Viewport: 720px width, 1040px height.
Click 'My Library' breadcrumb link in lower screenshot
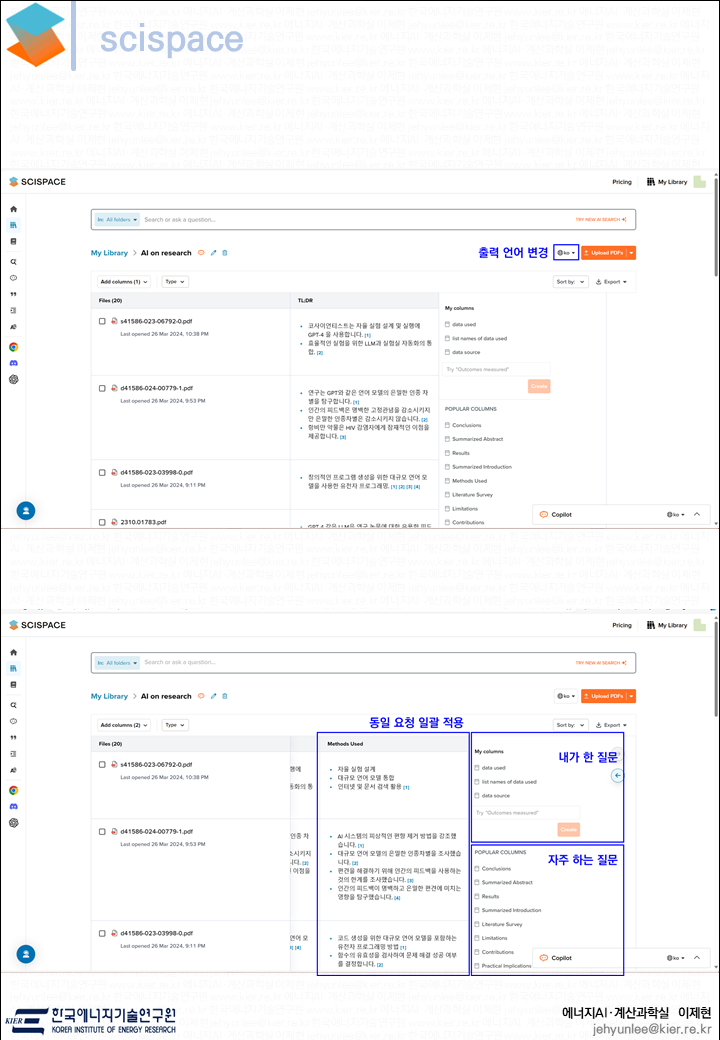109,696
